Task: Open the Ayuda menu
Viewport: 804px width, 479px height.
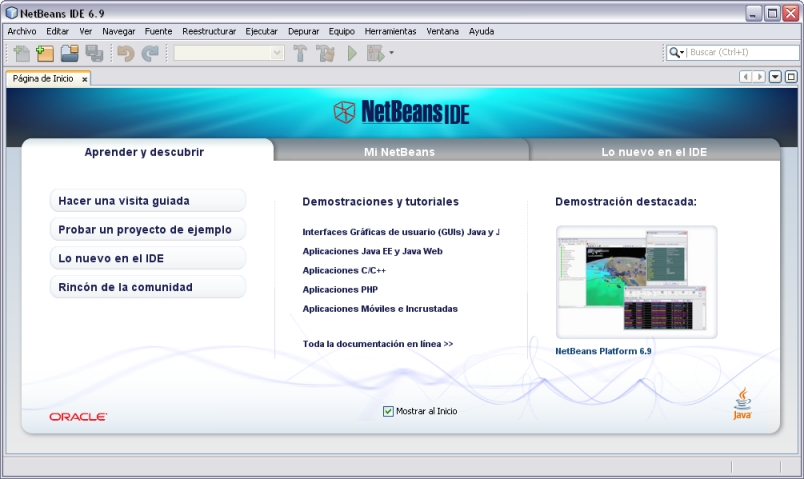Action: point(481,31)
